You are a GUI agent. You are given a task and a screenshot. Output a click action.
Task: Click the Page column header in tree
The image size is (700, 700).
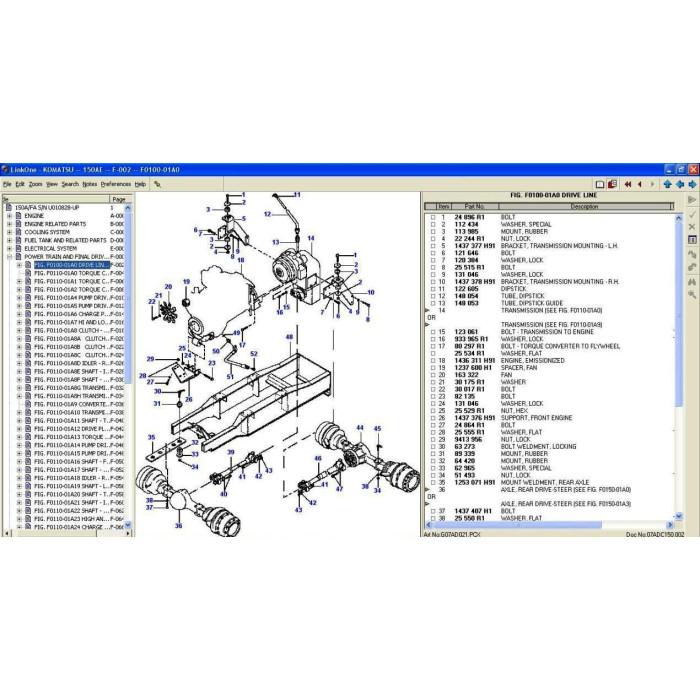pos(121,199)
